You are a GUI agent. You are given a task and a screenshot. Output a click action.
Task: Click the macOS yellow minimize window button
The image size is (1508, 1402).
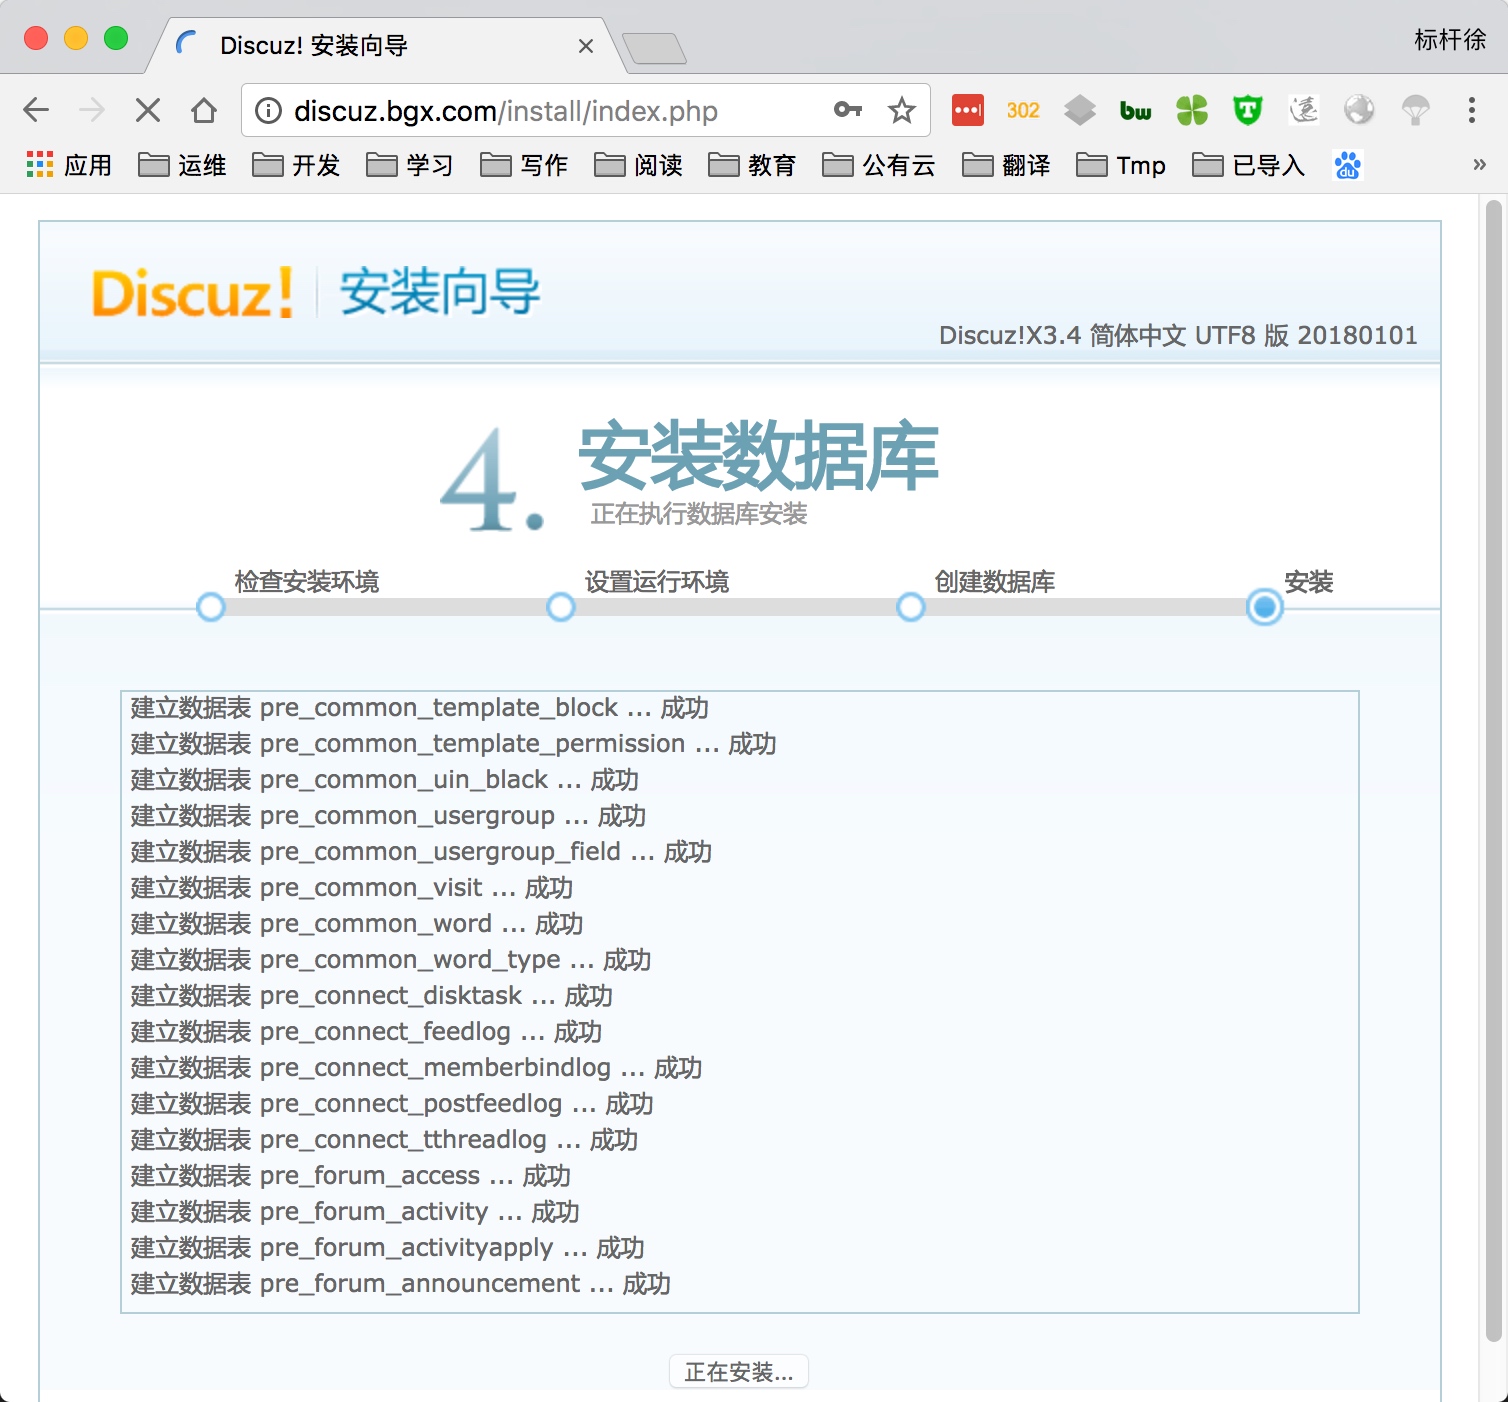click(x=76, y=38)
